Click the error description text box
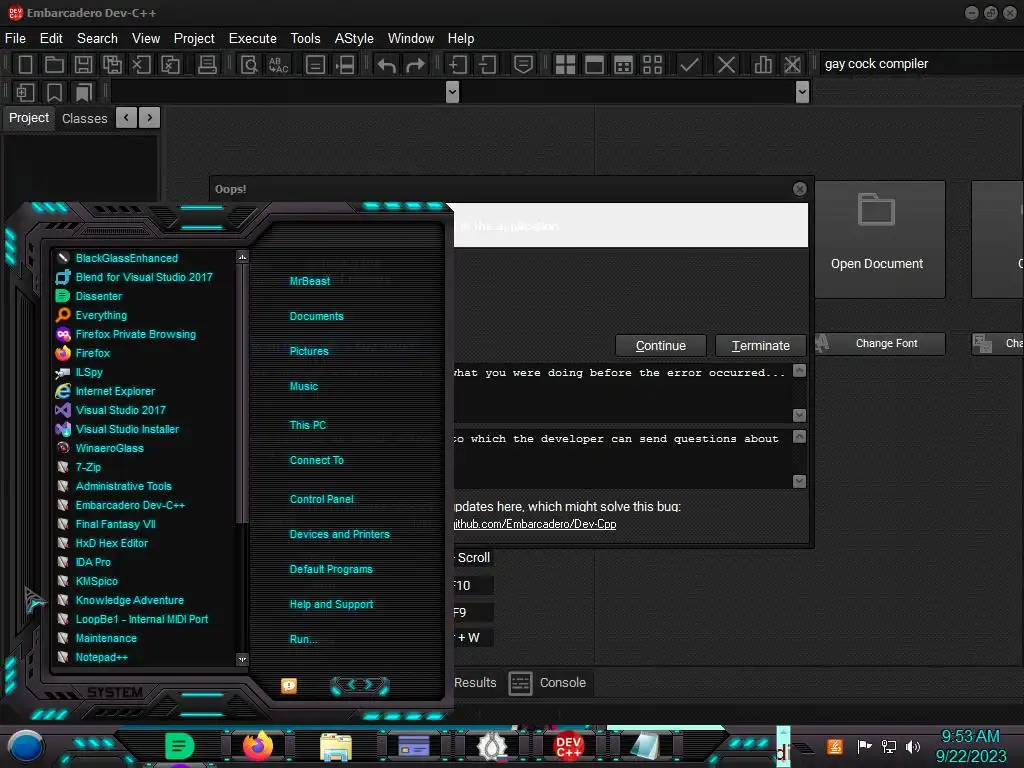 tap(621, 393)
